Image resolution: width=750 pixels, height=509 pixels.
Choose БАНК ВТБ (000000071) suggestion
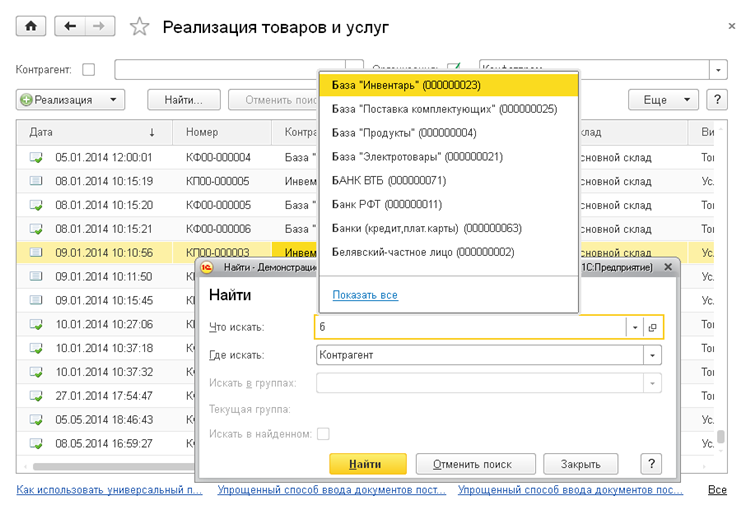tap(449, 181)
